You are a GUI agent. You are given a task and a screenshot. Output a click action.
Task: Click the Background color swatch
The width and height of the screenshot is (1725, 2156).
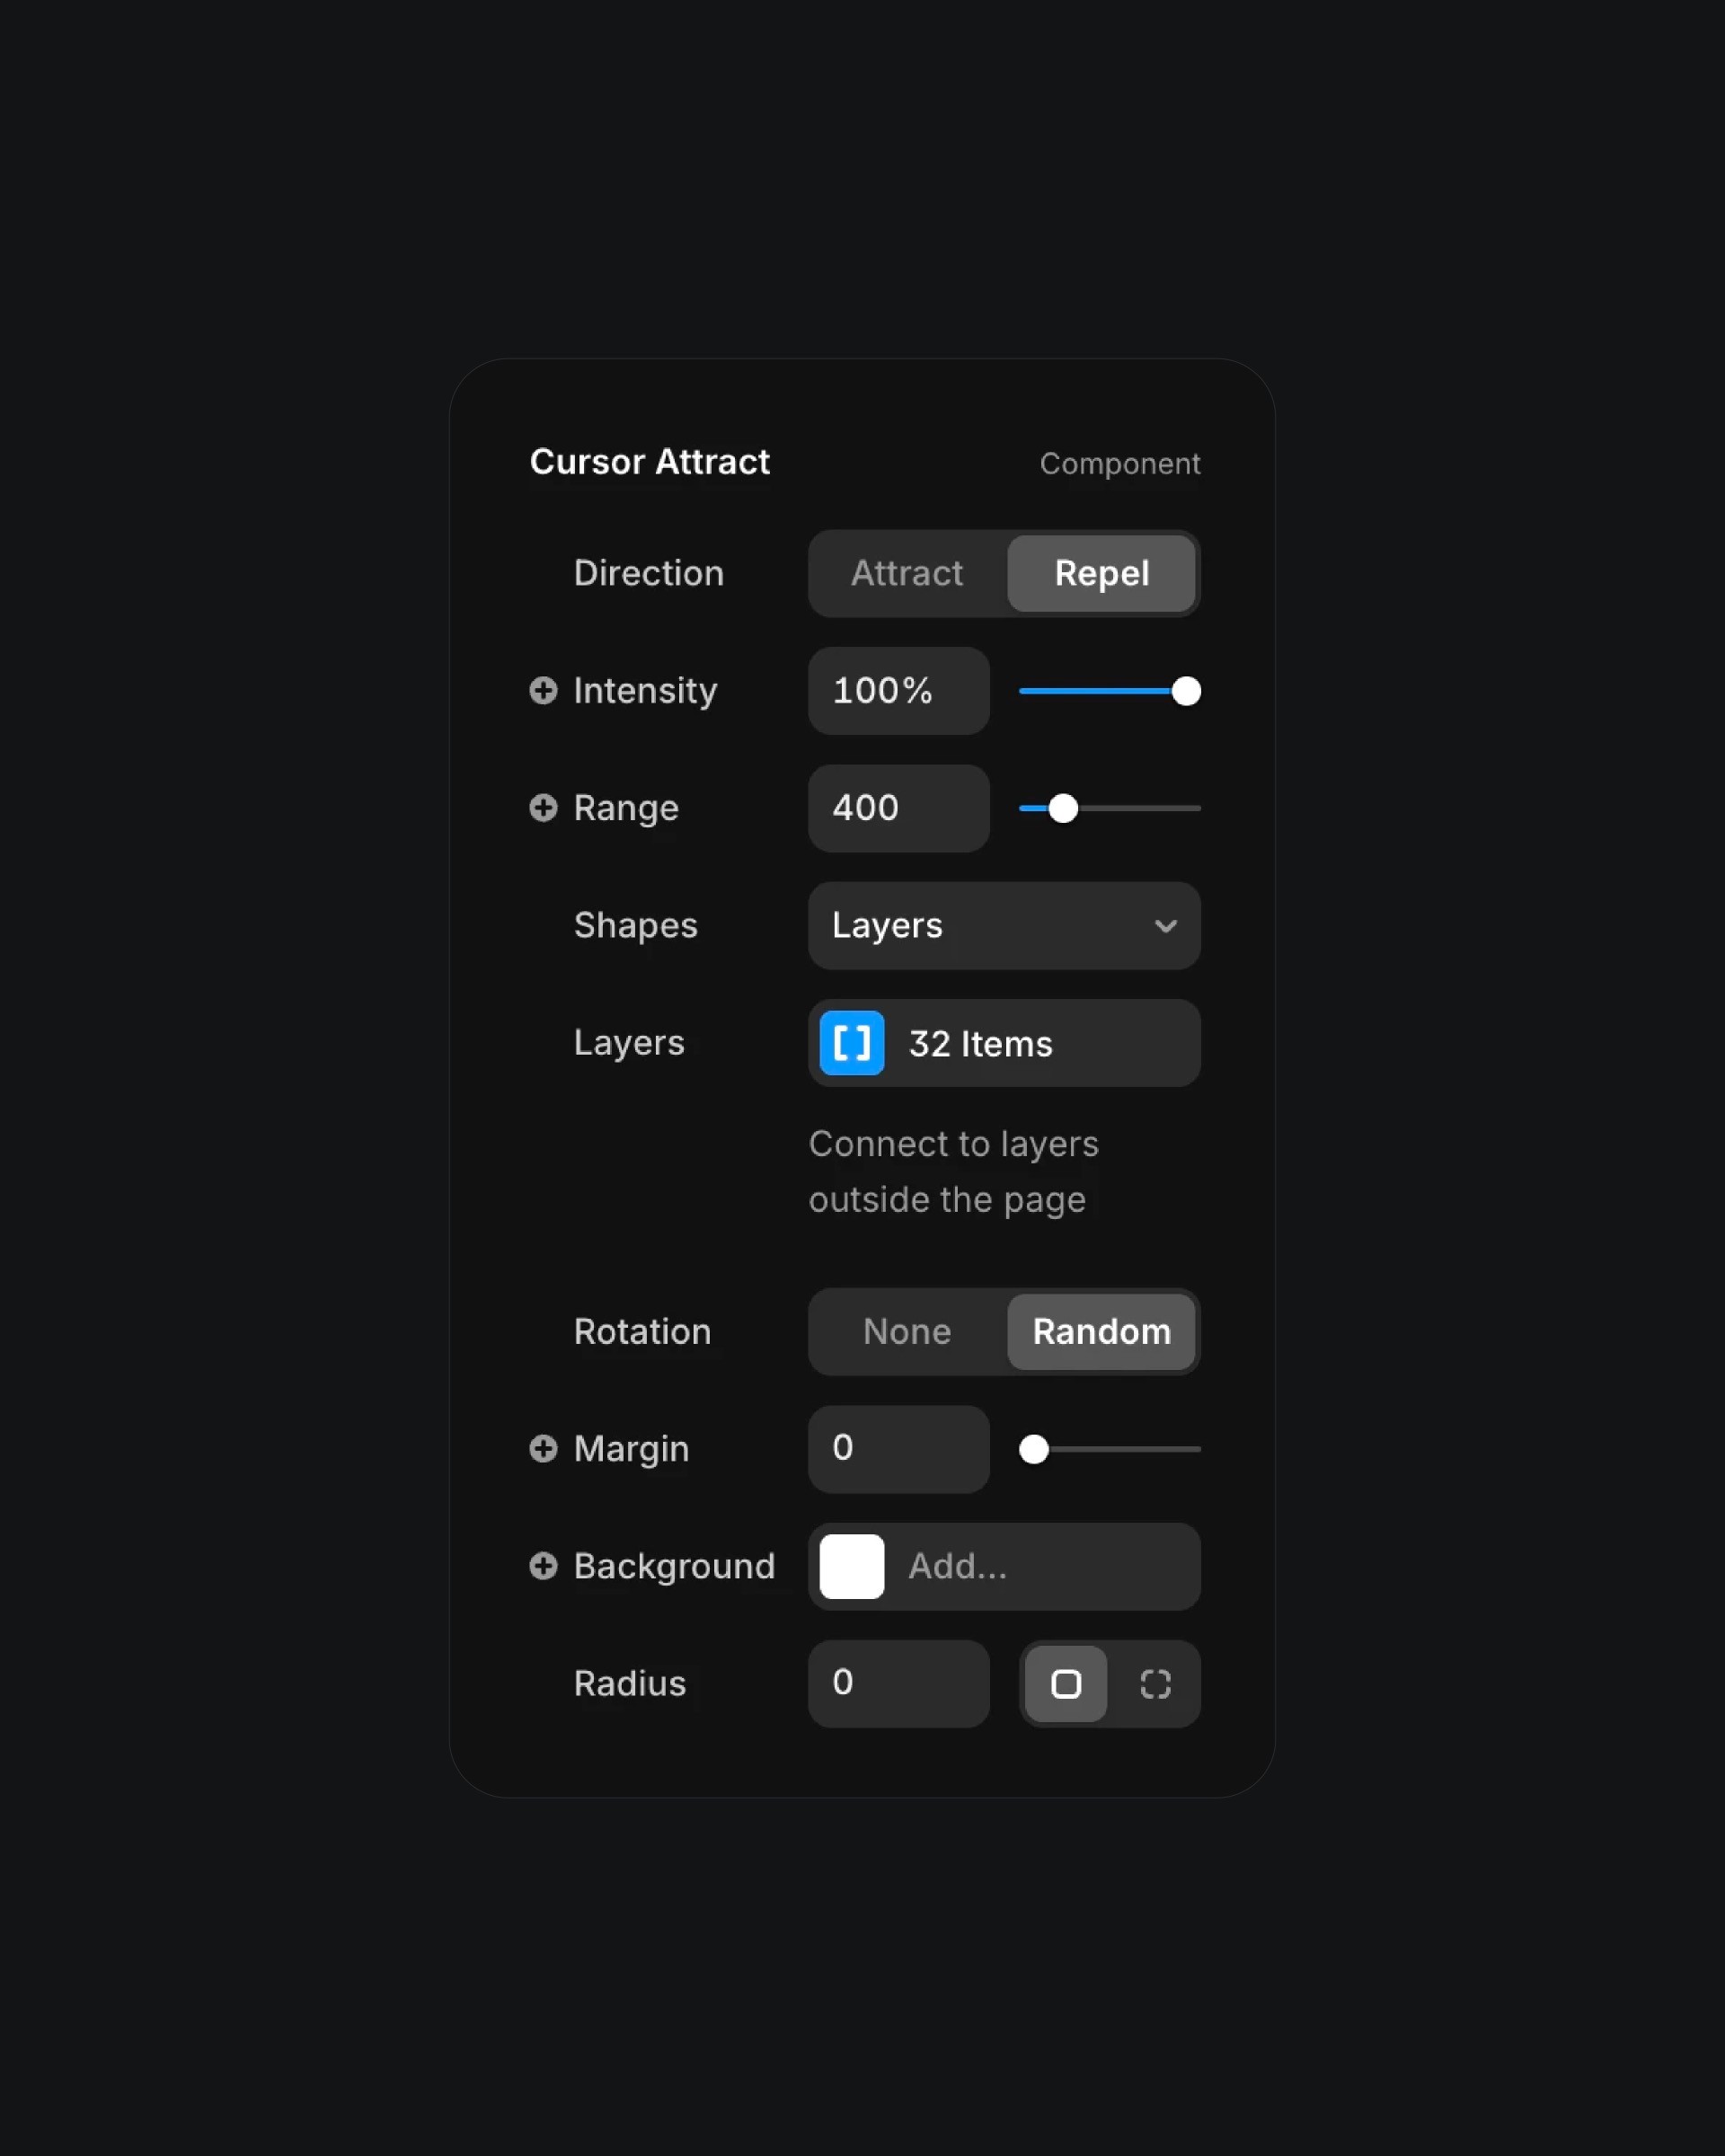850,1567
